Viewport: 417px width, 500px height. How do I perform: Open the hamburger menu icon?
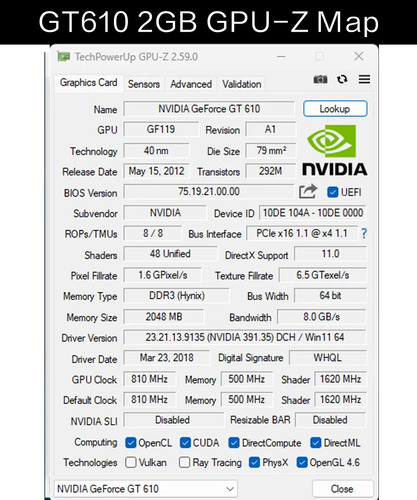click(364, 79)
